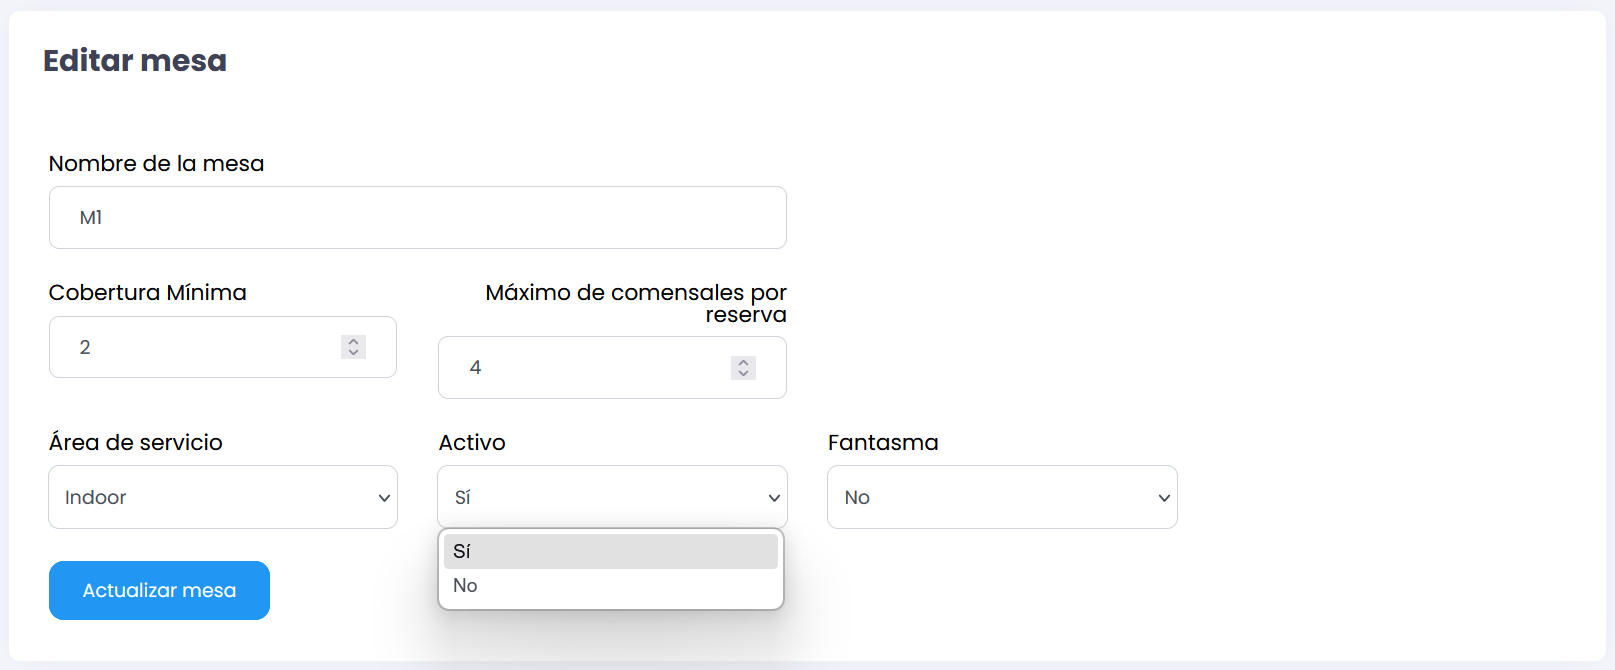
Task: Click the Fantasma field label
Action: tap(883, 443)
